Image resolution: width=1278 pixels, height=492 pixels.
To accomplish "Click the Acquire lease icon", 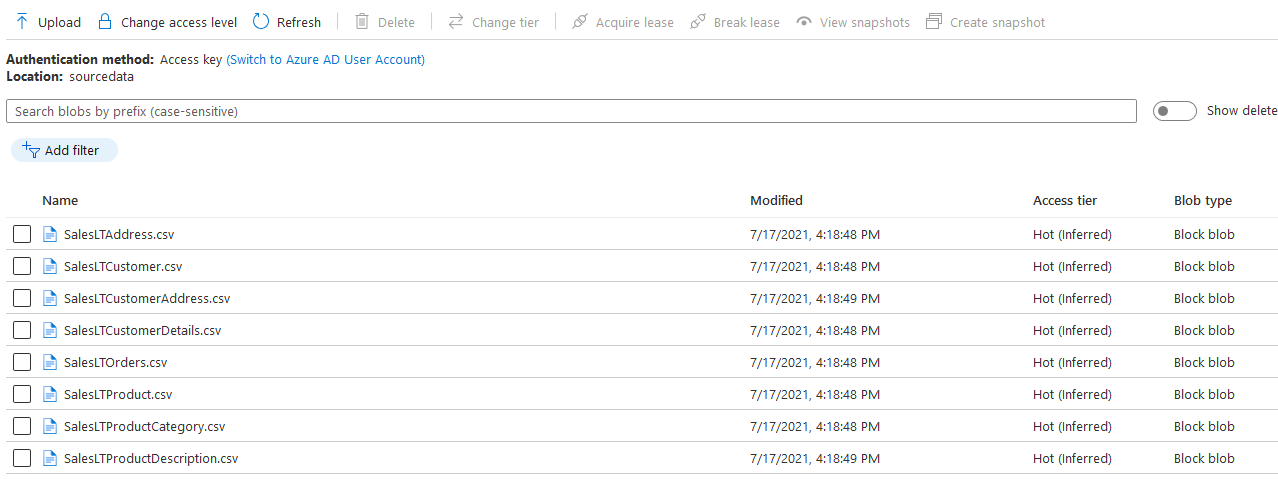I will [580, 22].
